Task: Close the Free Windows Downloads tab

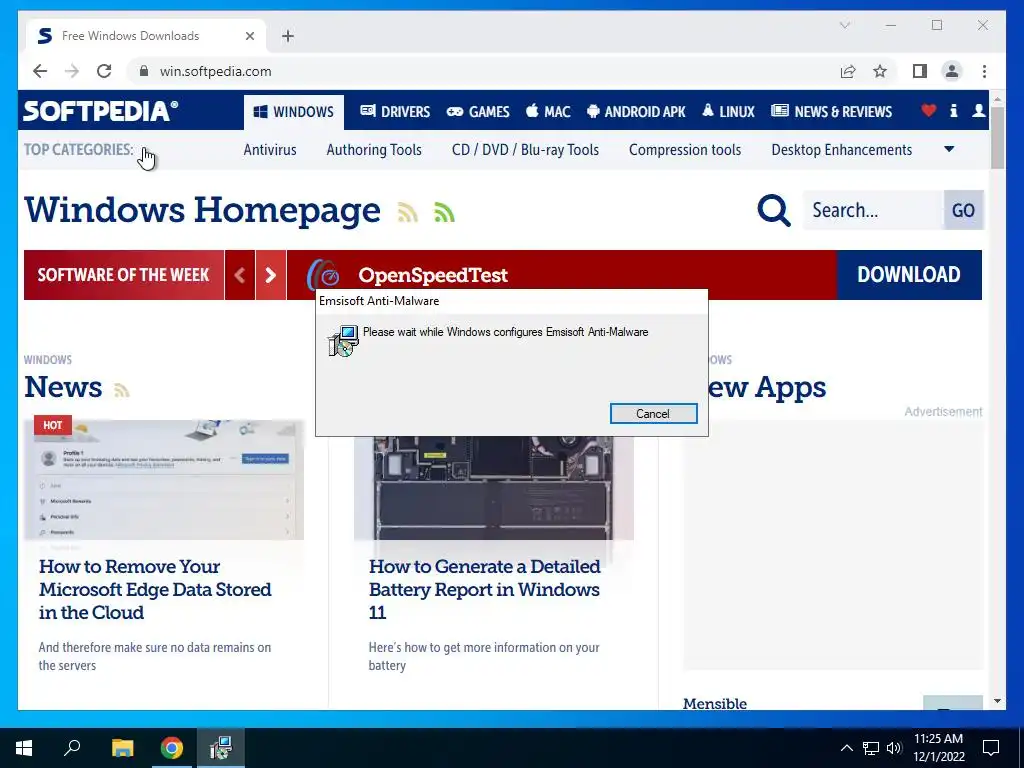Action: pos(249,36)
